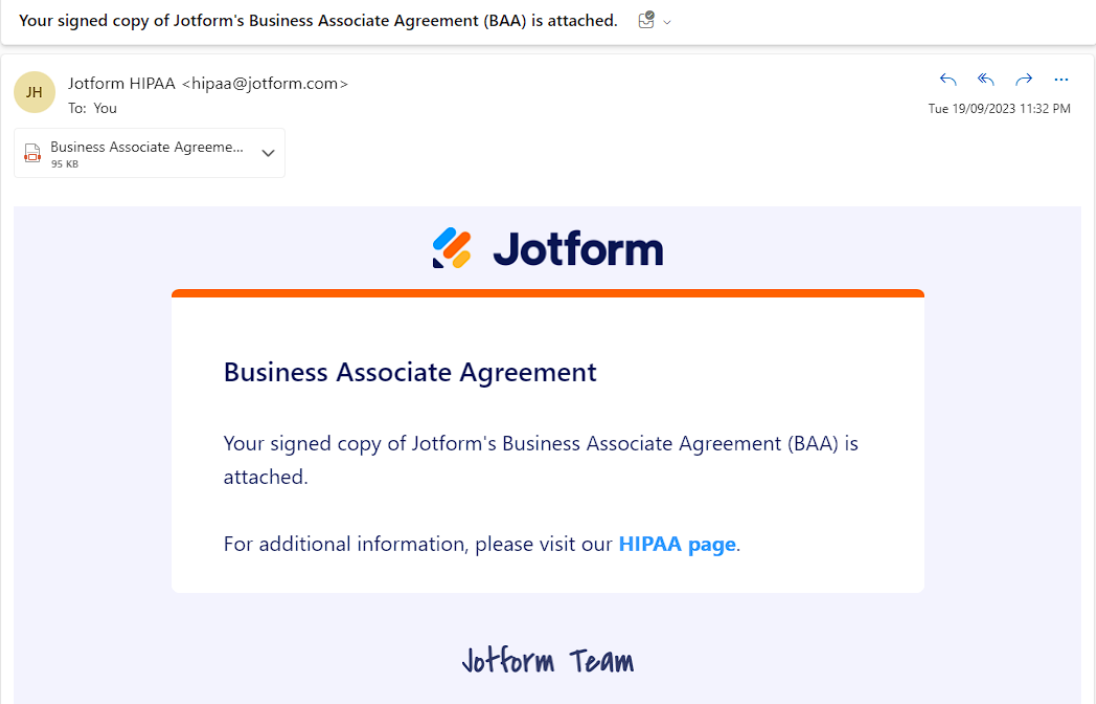Image resolution: width=1096 pixels, height=704 pixels.
Task: Forward this email using the arrow icon
Action: click(1024, 80)
